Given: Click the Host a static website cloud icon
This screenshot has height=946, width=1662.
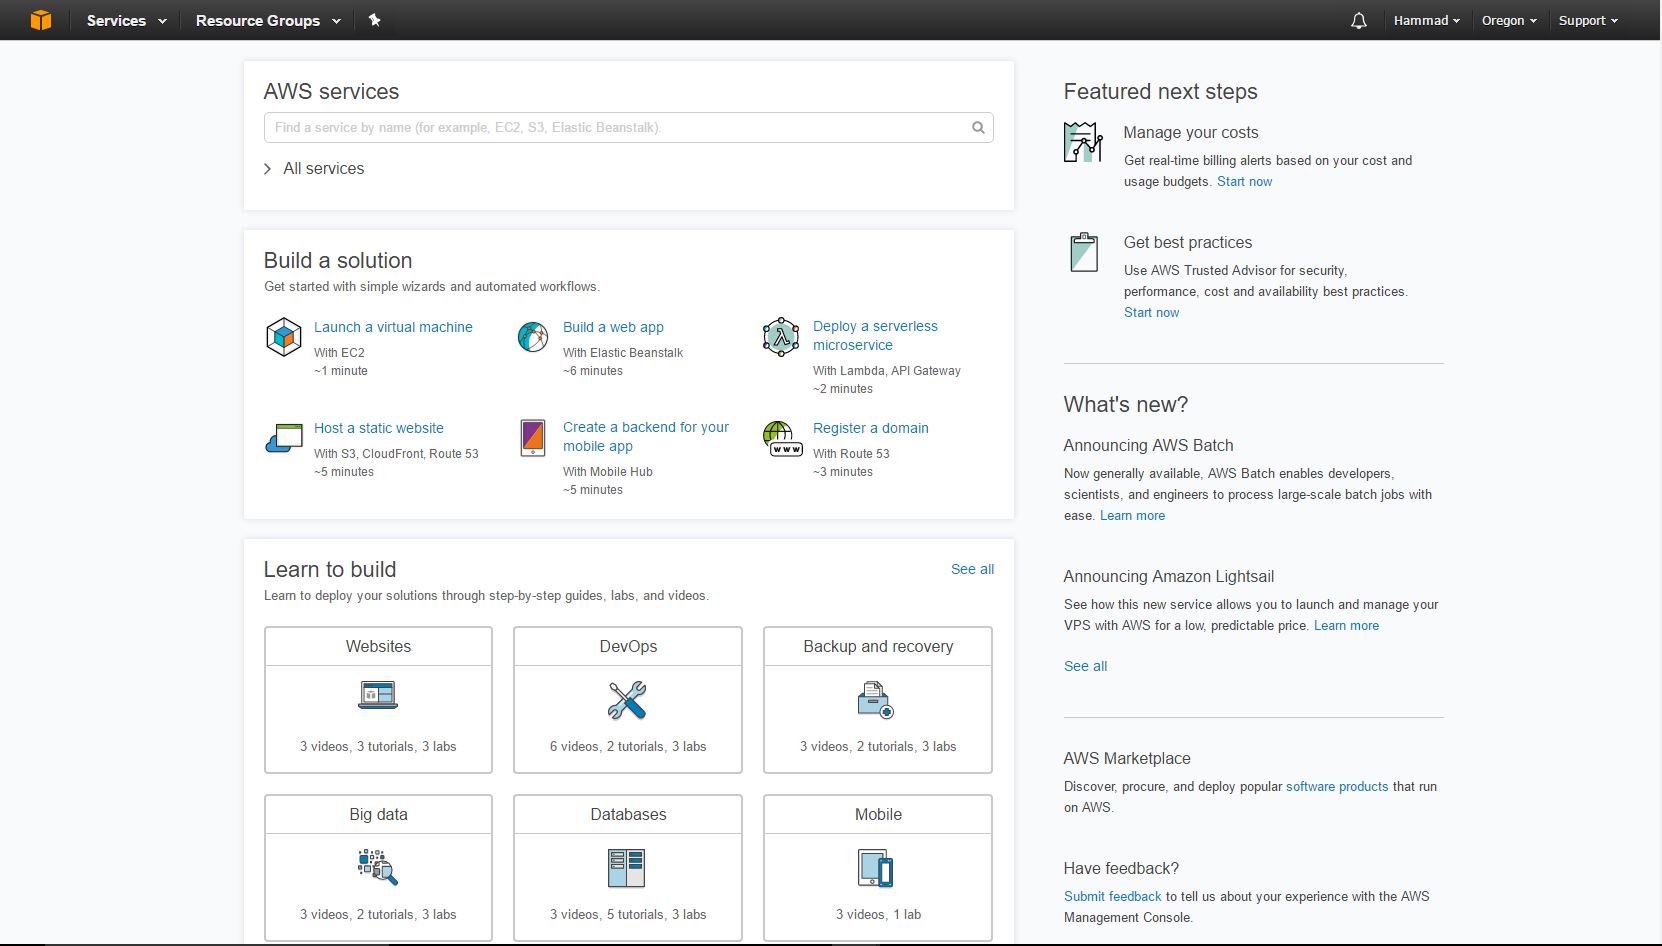Looking at the screenshot, I should [x=284, y=438].
